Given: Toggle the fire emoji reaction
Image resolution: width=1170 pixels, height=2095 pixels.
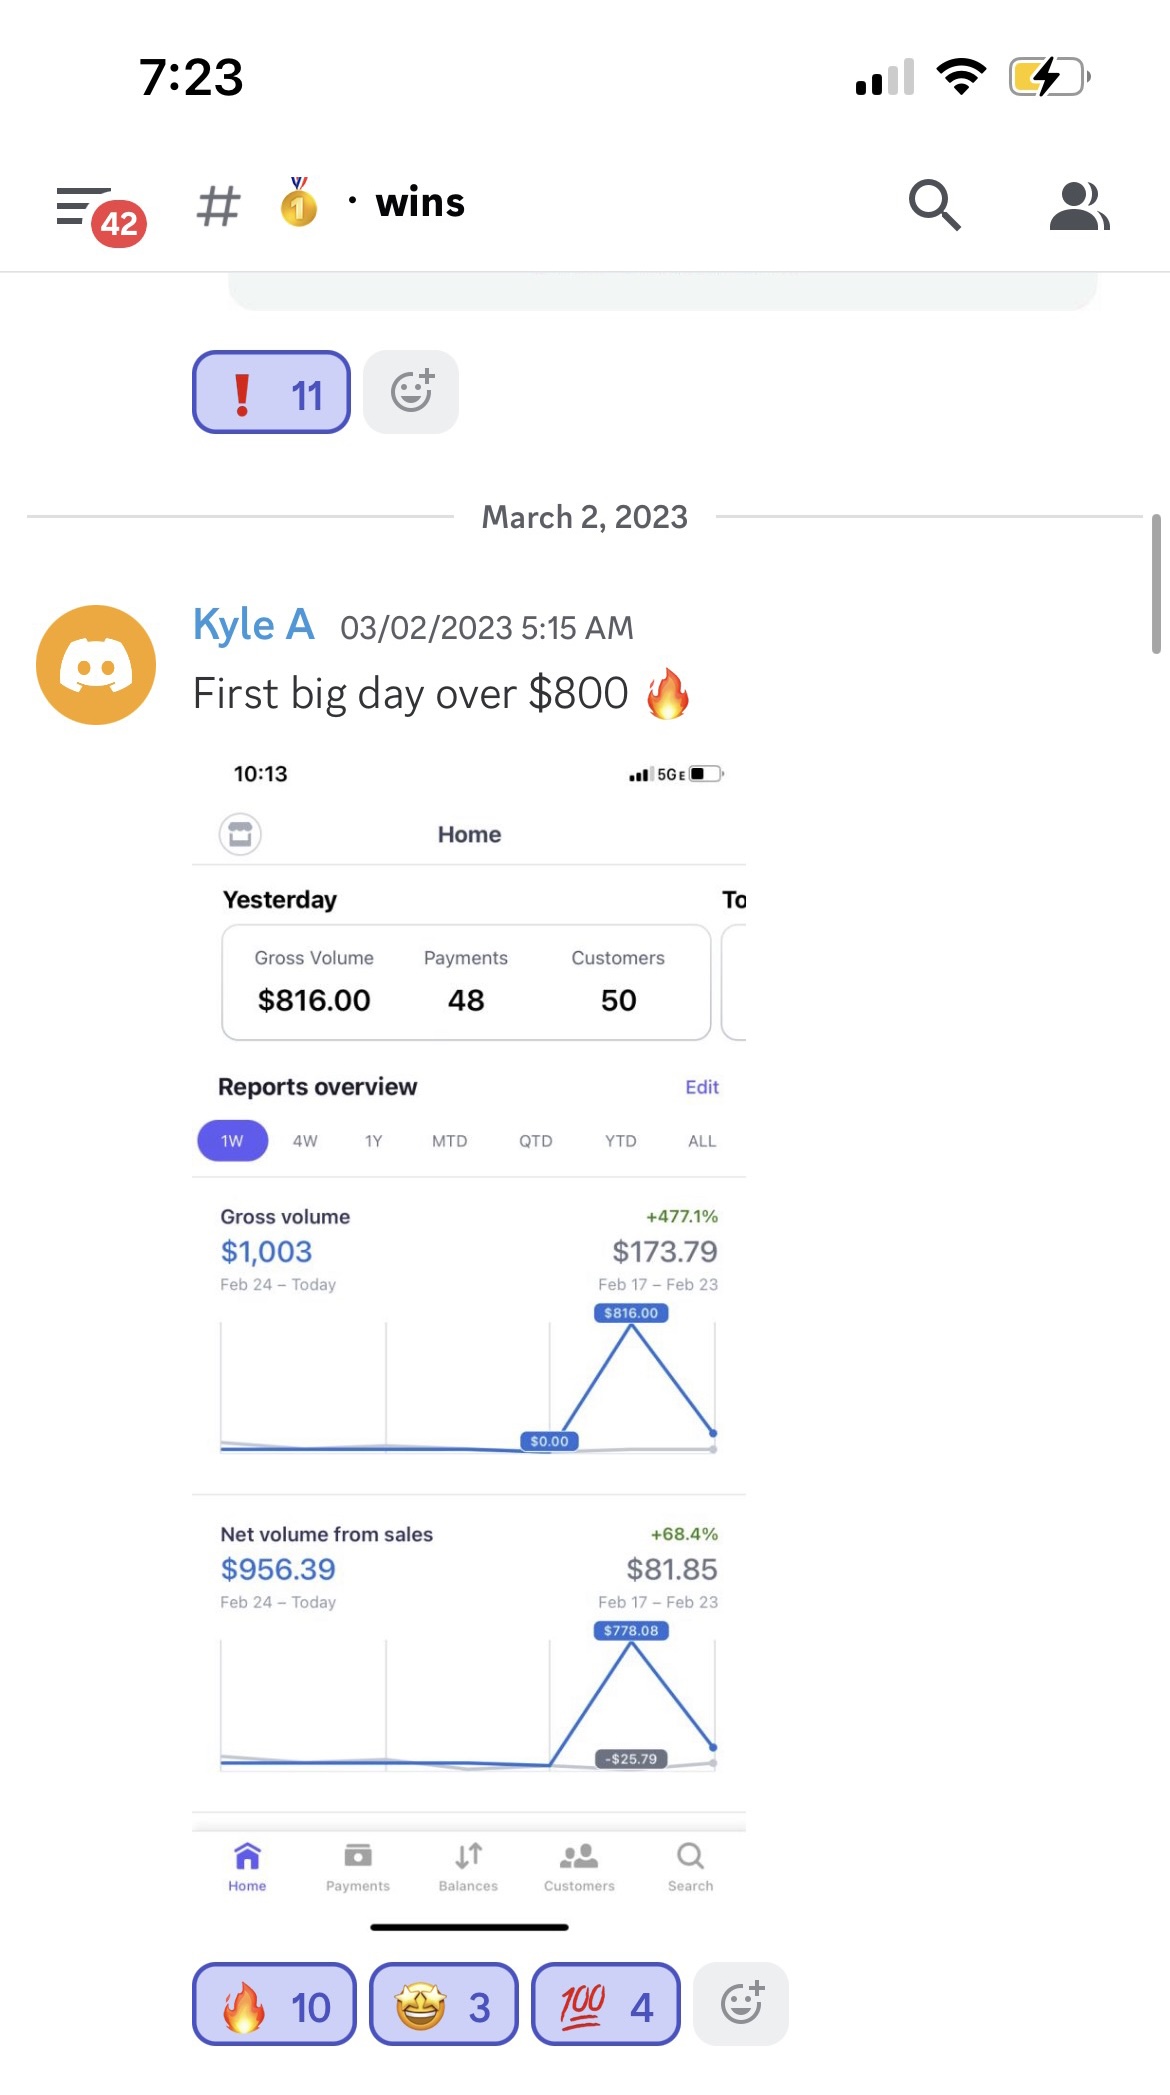Looking at the screenshot, I should pos(273,2003).
